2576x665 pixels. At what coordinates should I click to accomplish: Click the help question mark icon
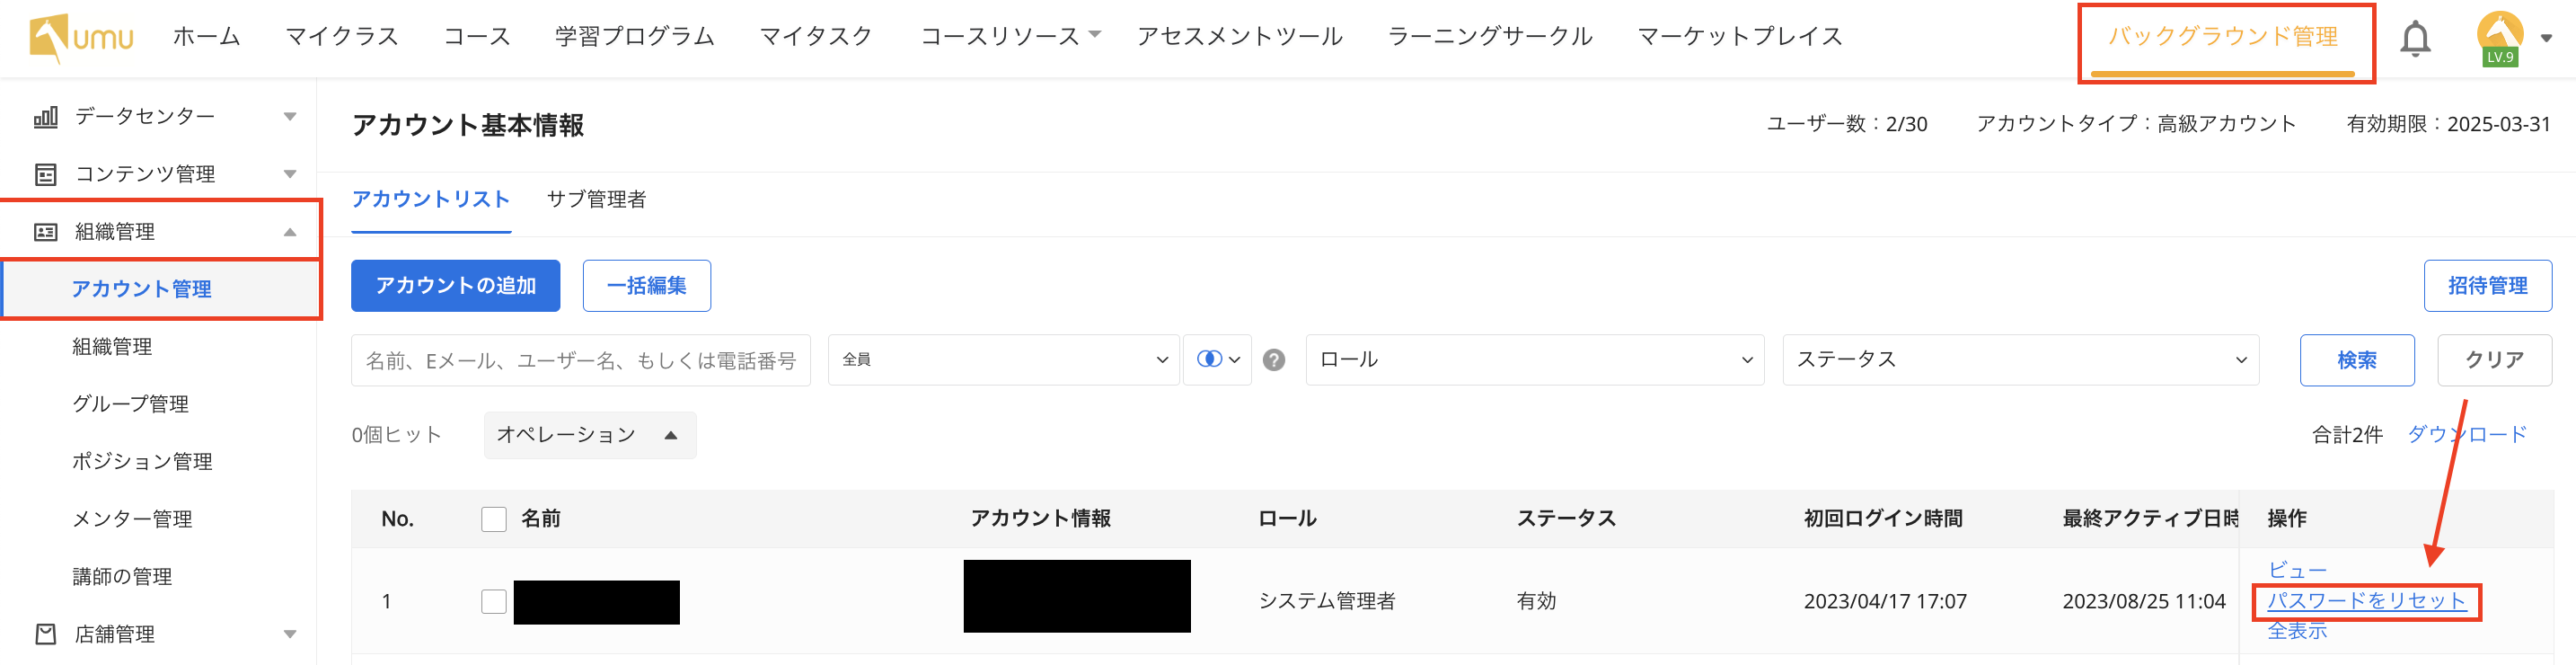pos(1273,360)
